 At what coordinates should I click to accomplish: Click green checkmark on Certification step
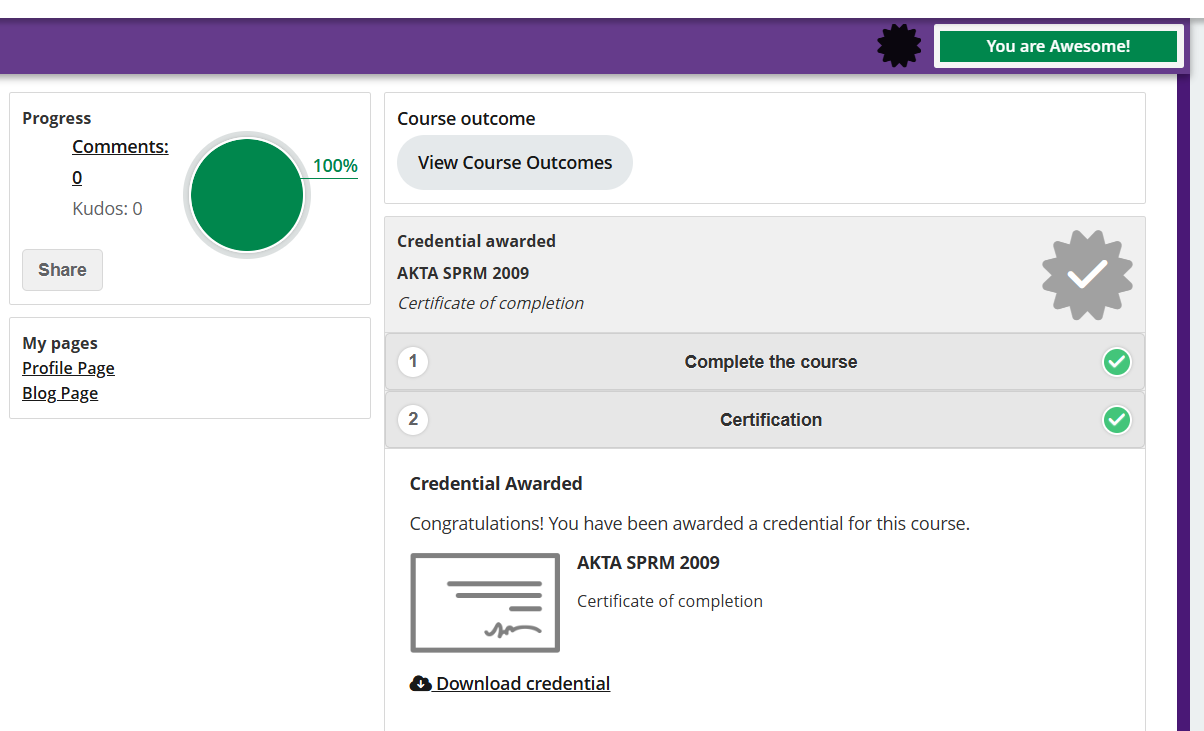(1116, 420)
